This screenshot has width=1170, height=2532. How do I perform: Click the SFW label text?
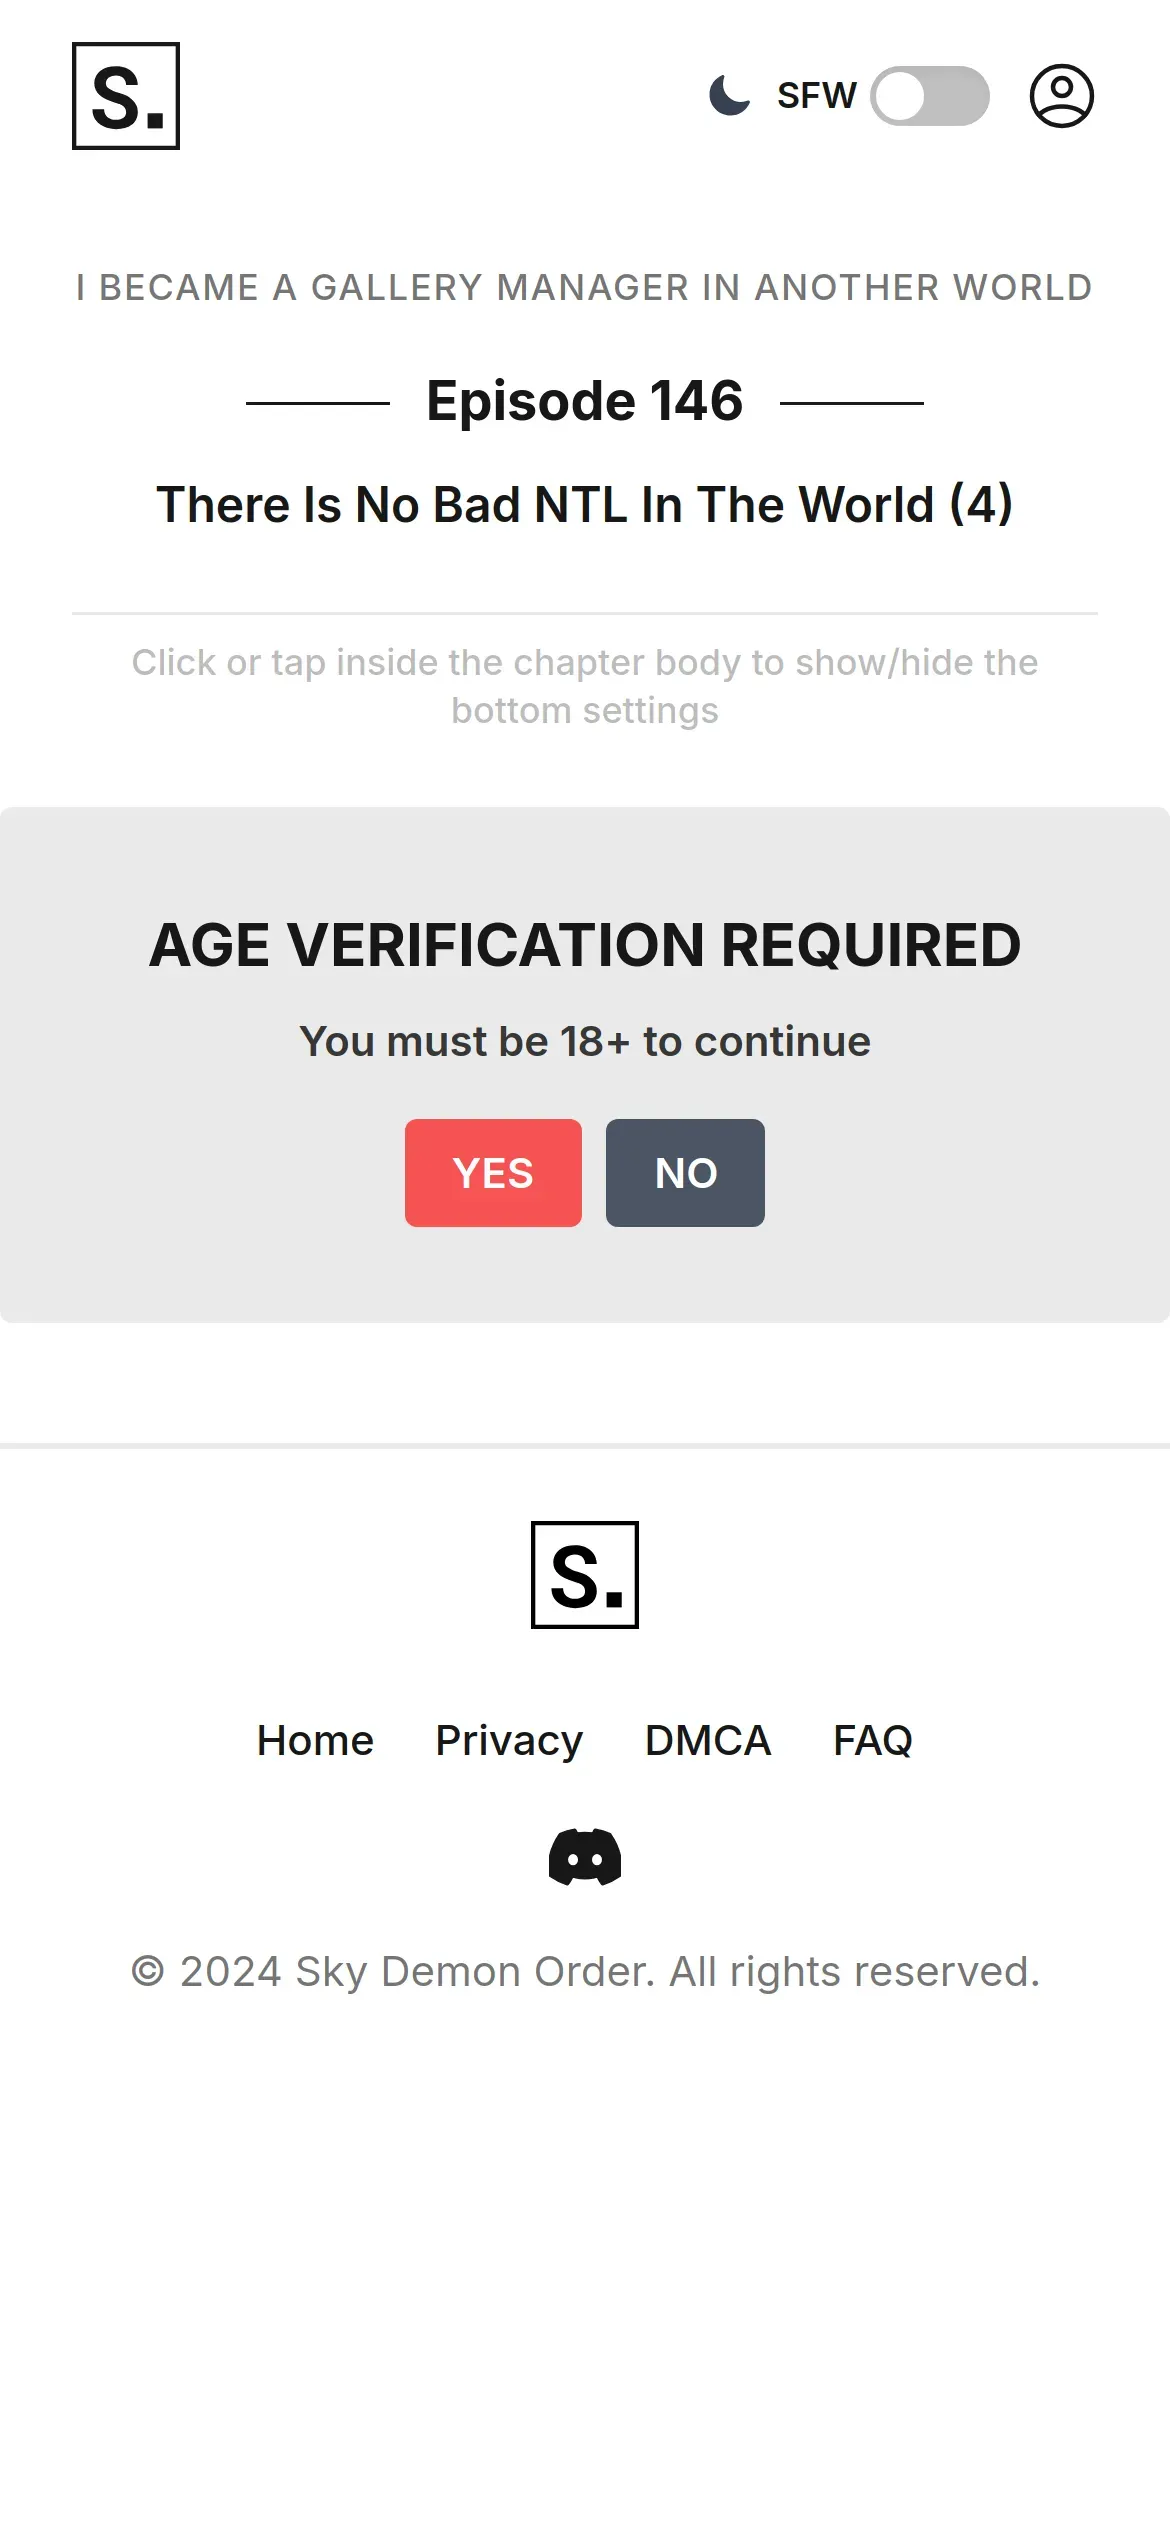point(816,96)
